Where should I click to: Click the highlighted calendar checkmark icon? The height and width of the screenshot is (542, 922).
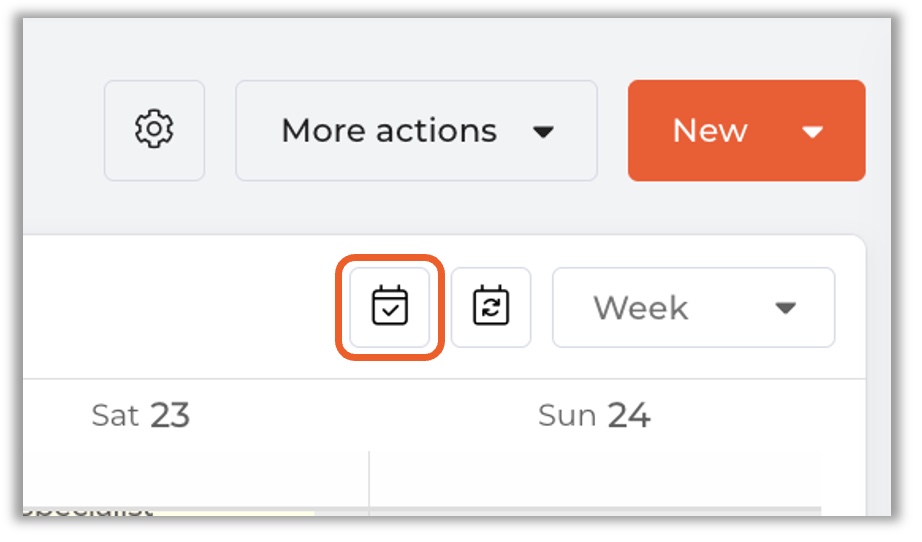point(390,307)
